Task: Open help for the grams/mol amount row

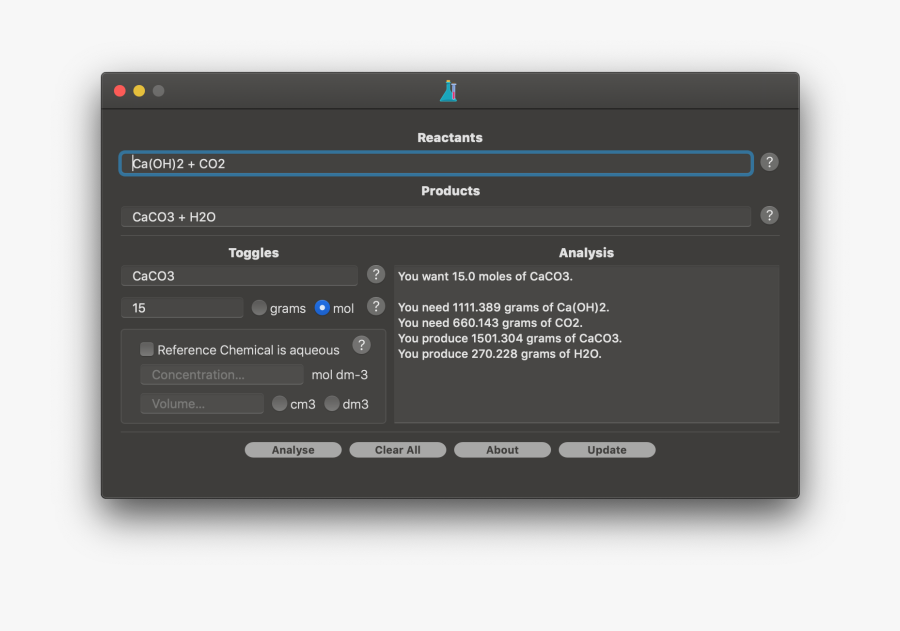Action: pos(375,306)
